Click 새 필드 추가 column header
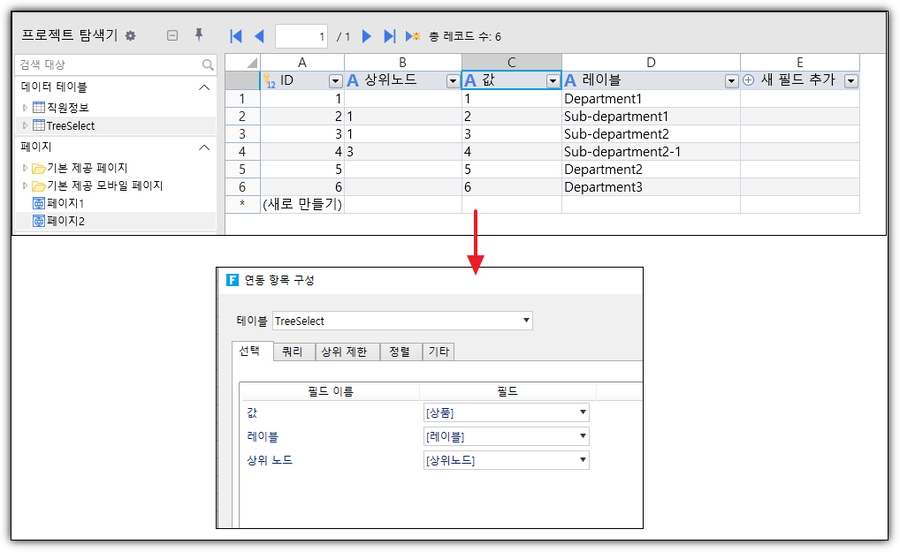900x552 pixels. click(x=797, y=80)
